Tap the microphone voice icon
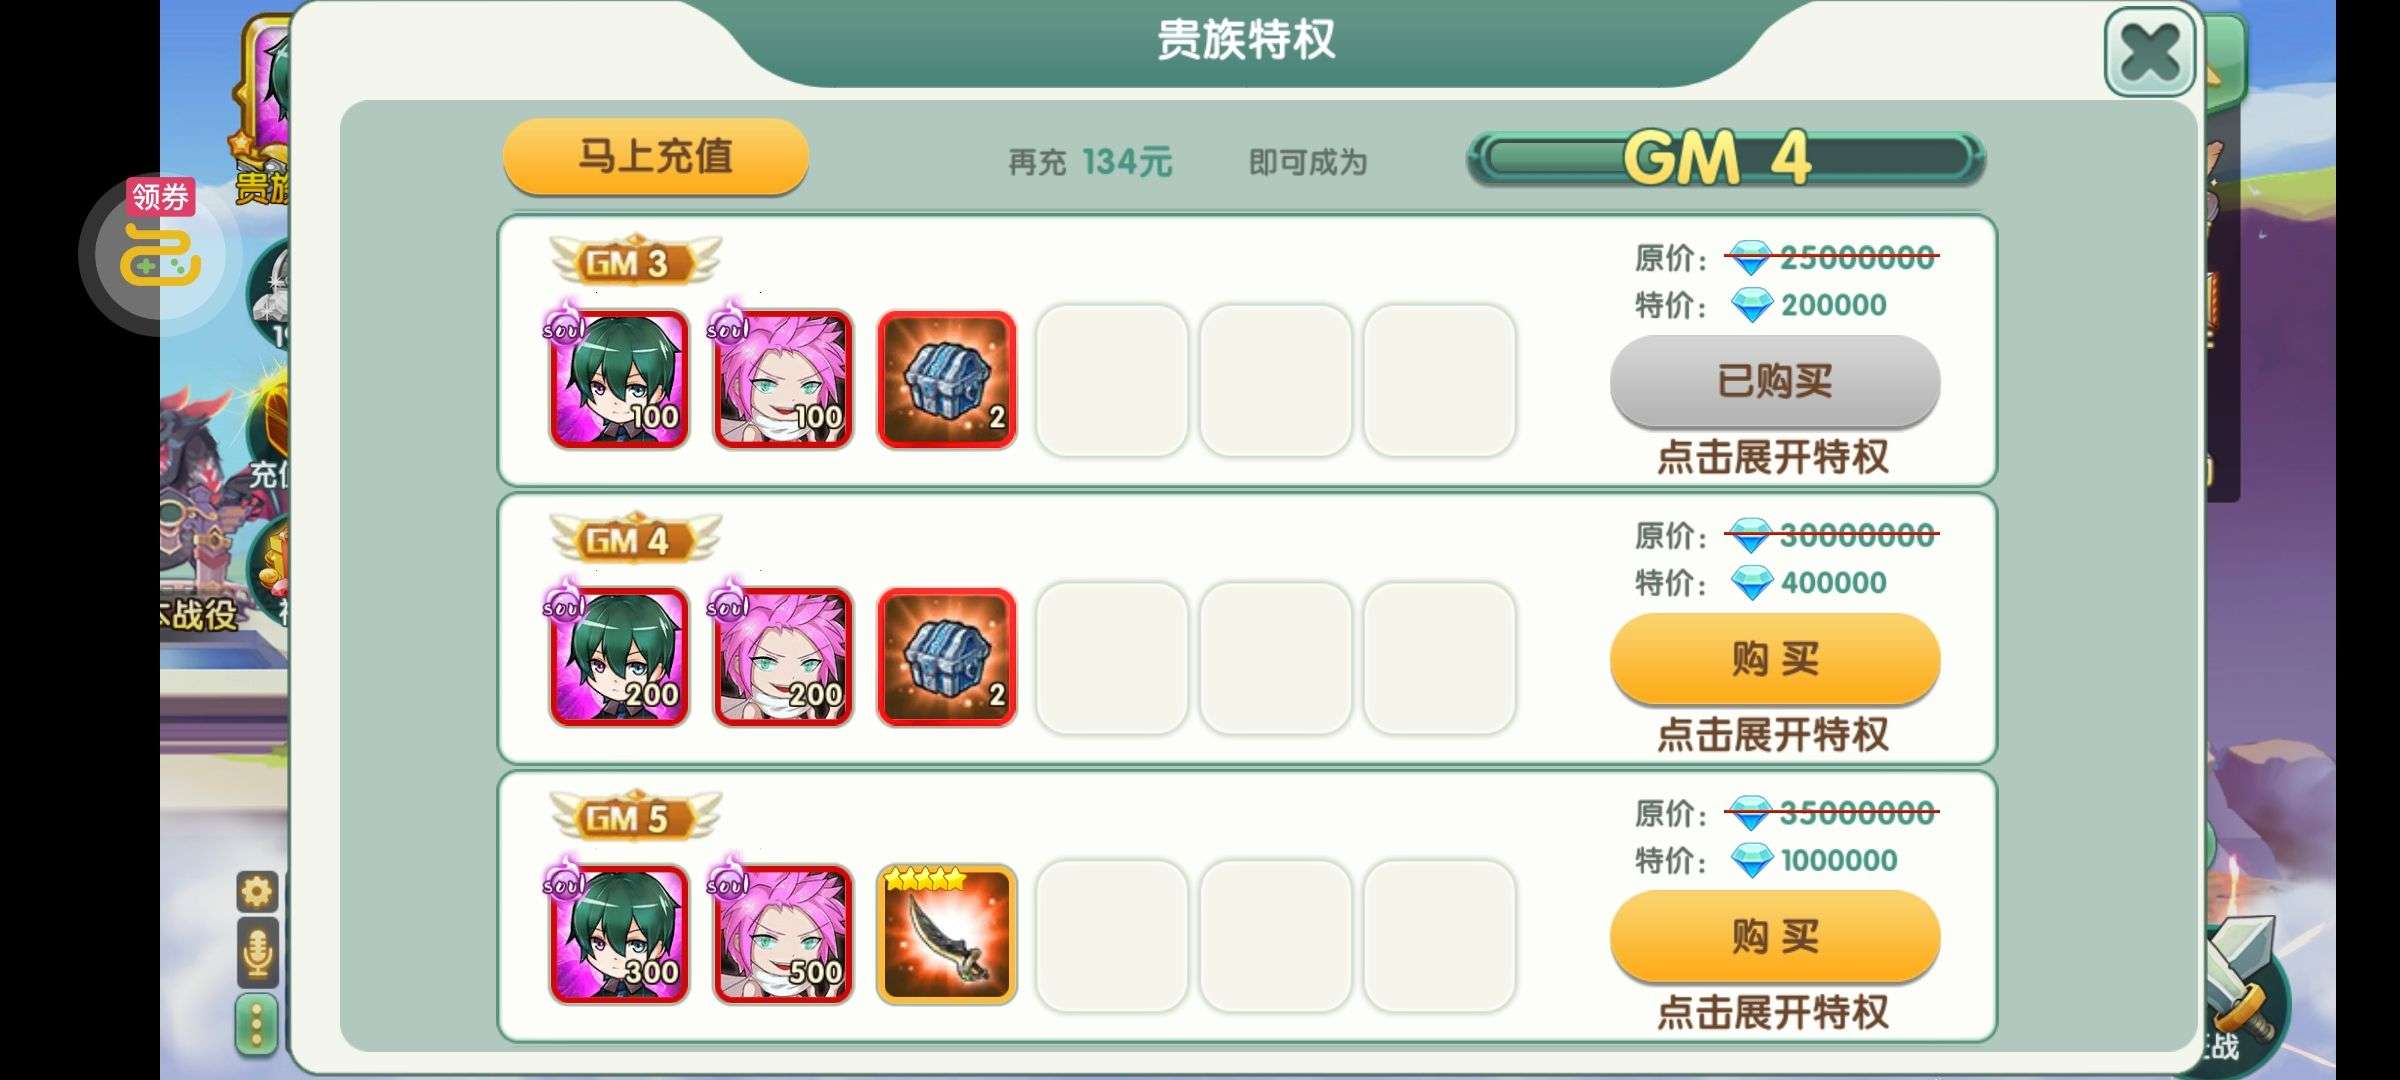Screen dimensions: 2400x1080 tap(257, 951)
